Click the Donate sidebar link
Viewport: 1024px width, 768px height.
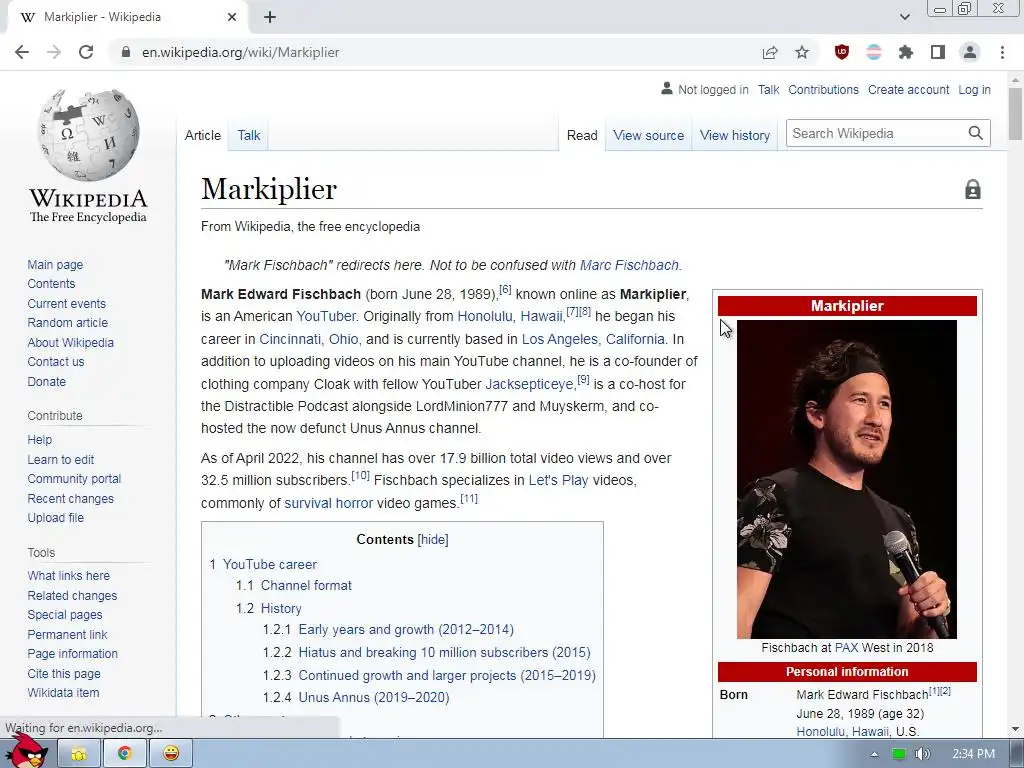pyautogui.click(x=46, y=381)
